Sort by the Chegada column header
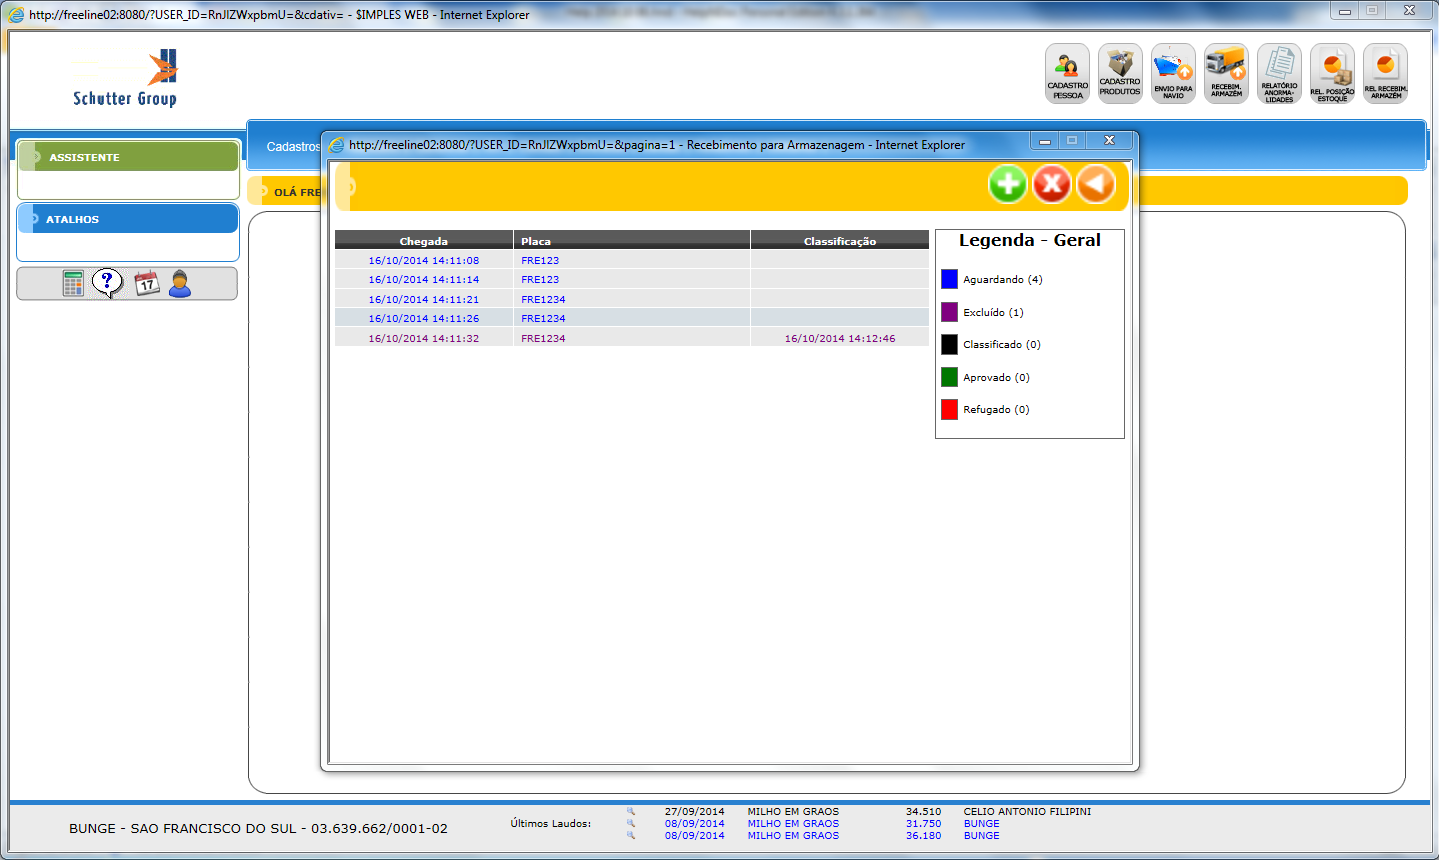 [423, 241]
